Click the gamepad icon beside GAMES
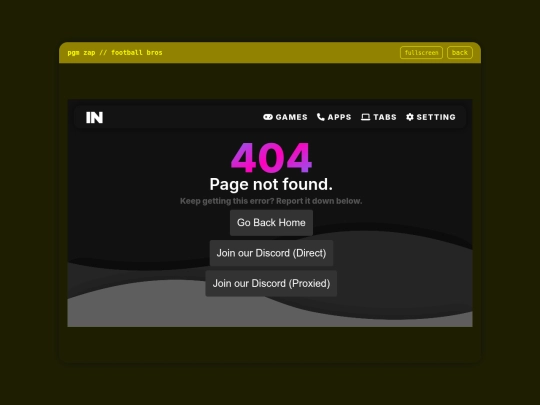The width and height of the screenshot is (540, 405). click(x=268, y=117)
